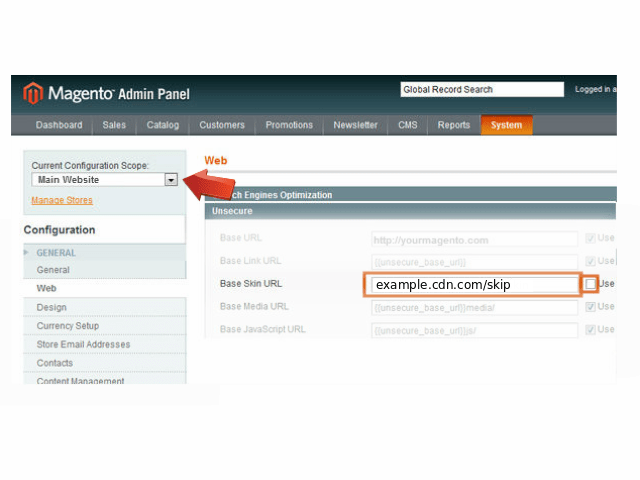The height and width of the screenshot is (480, 640).
Task: Toggle the Base Media URL use-default checkbox
Action: click(x=590, y=307)
